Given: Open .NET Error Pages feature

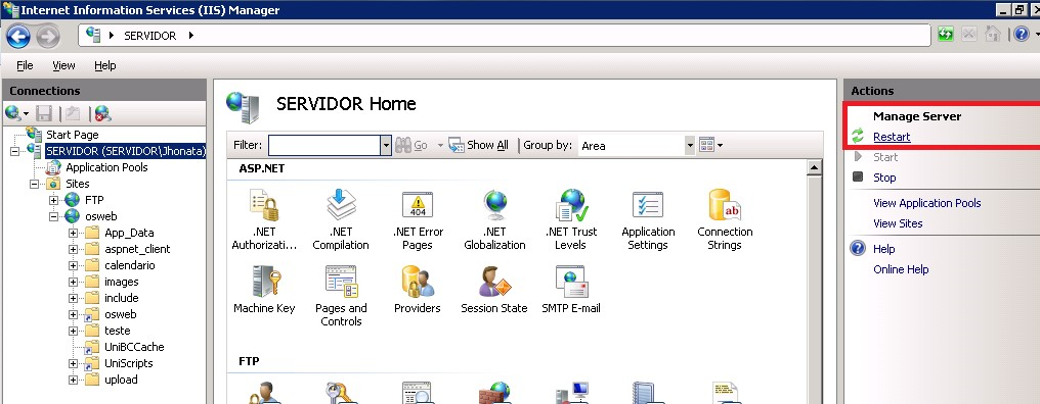Looking at the screenshot, I should tap(417, 206).
